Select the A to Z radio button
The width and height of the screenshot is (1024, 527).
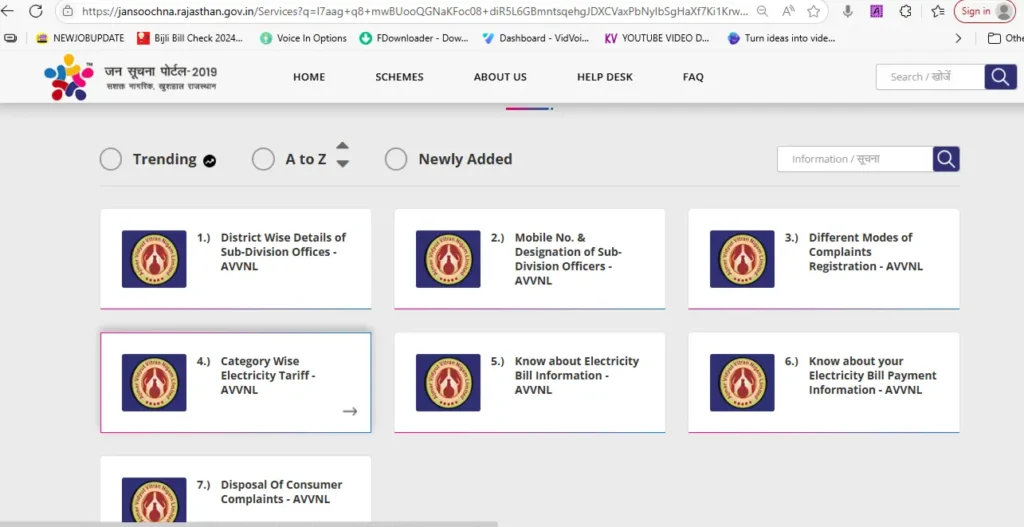point(263,159)
